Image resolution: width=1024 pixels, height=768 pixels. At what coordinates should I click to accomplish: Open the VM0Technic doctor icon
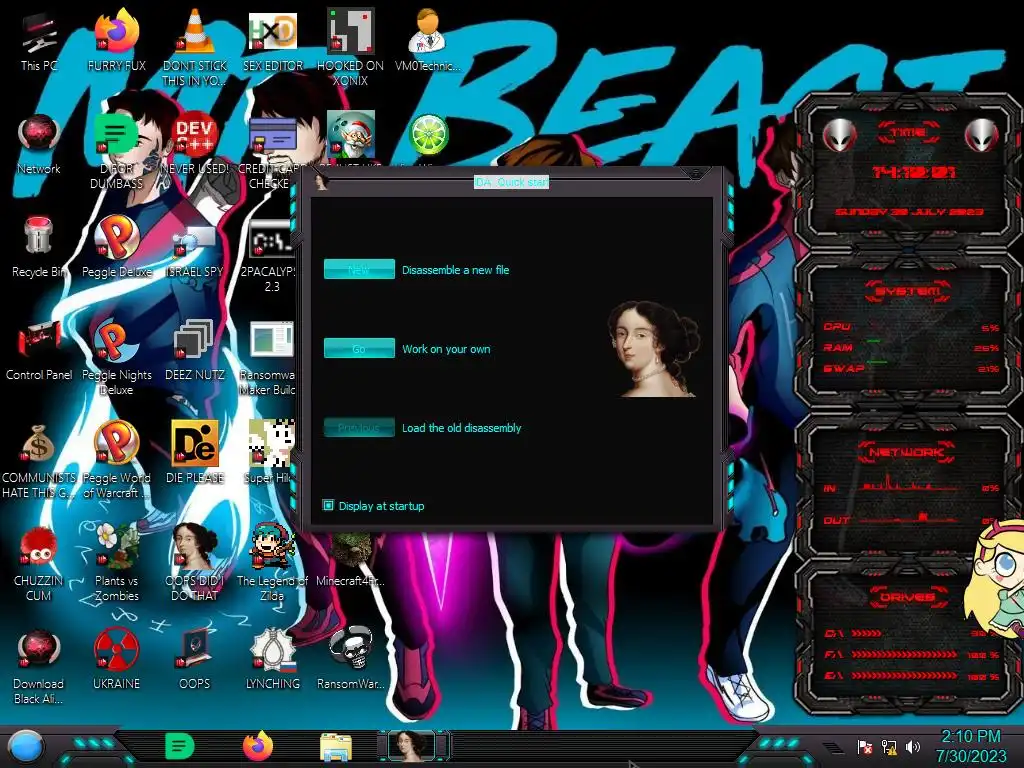(x=428, y=40)
